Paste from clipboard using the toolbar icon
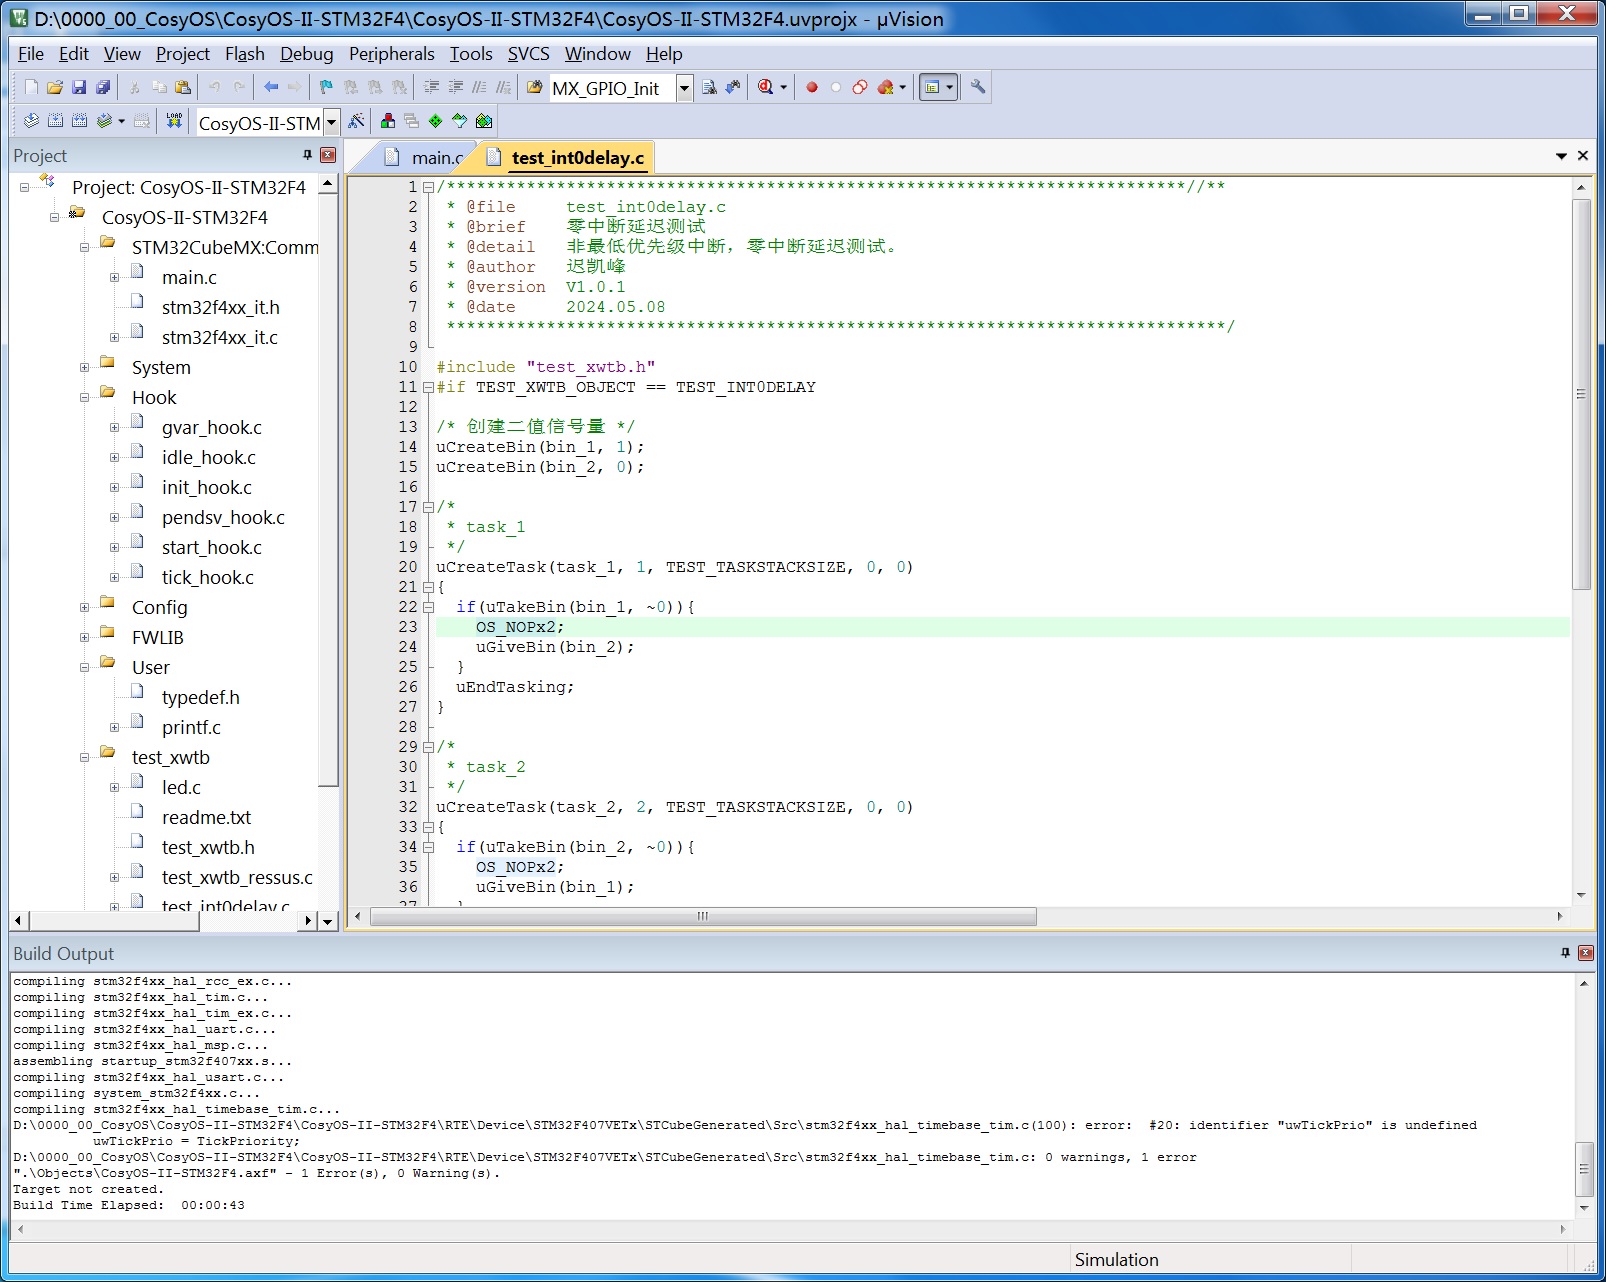 coord(183,88)
